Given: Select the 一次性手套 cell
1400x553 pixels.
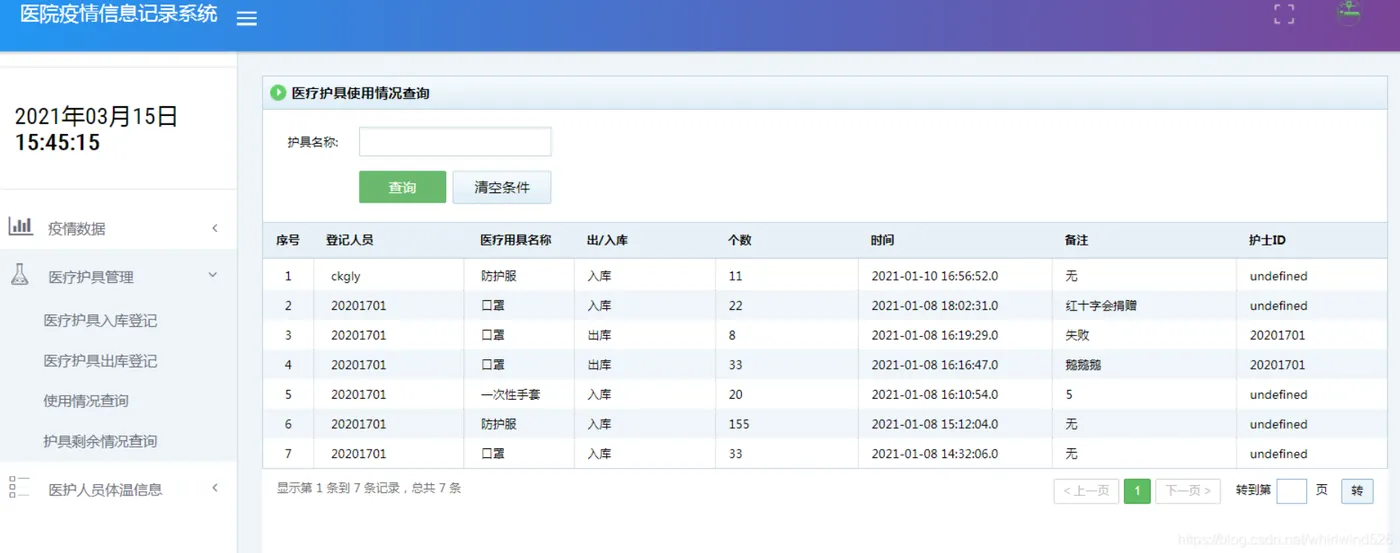Looking at the screenshot, I should point(511,395).
